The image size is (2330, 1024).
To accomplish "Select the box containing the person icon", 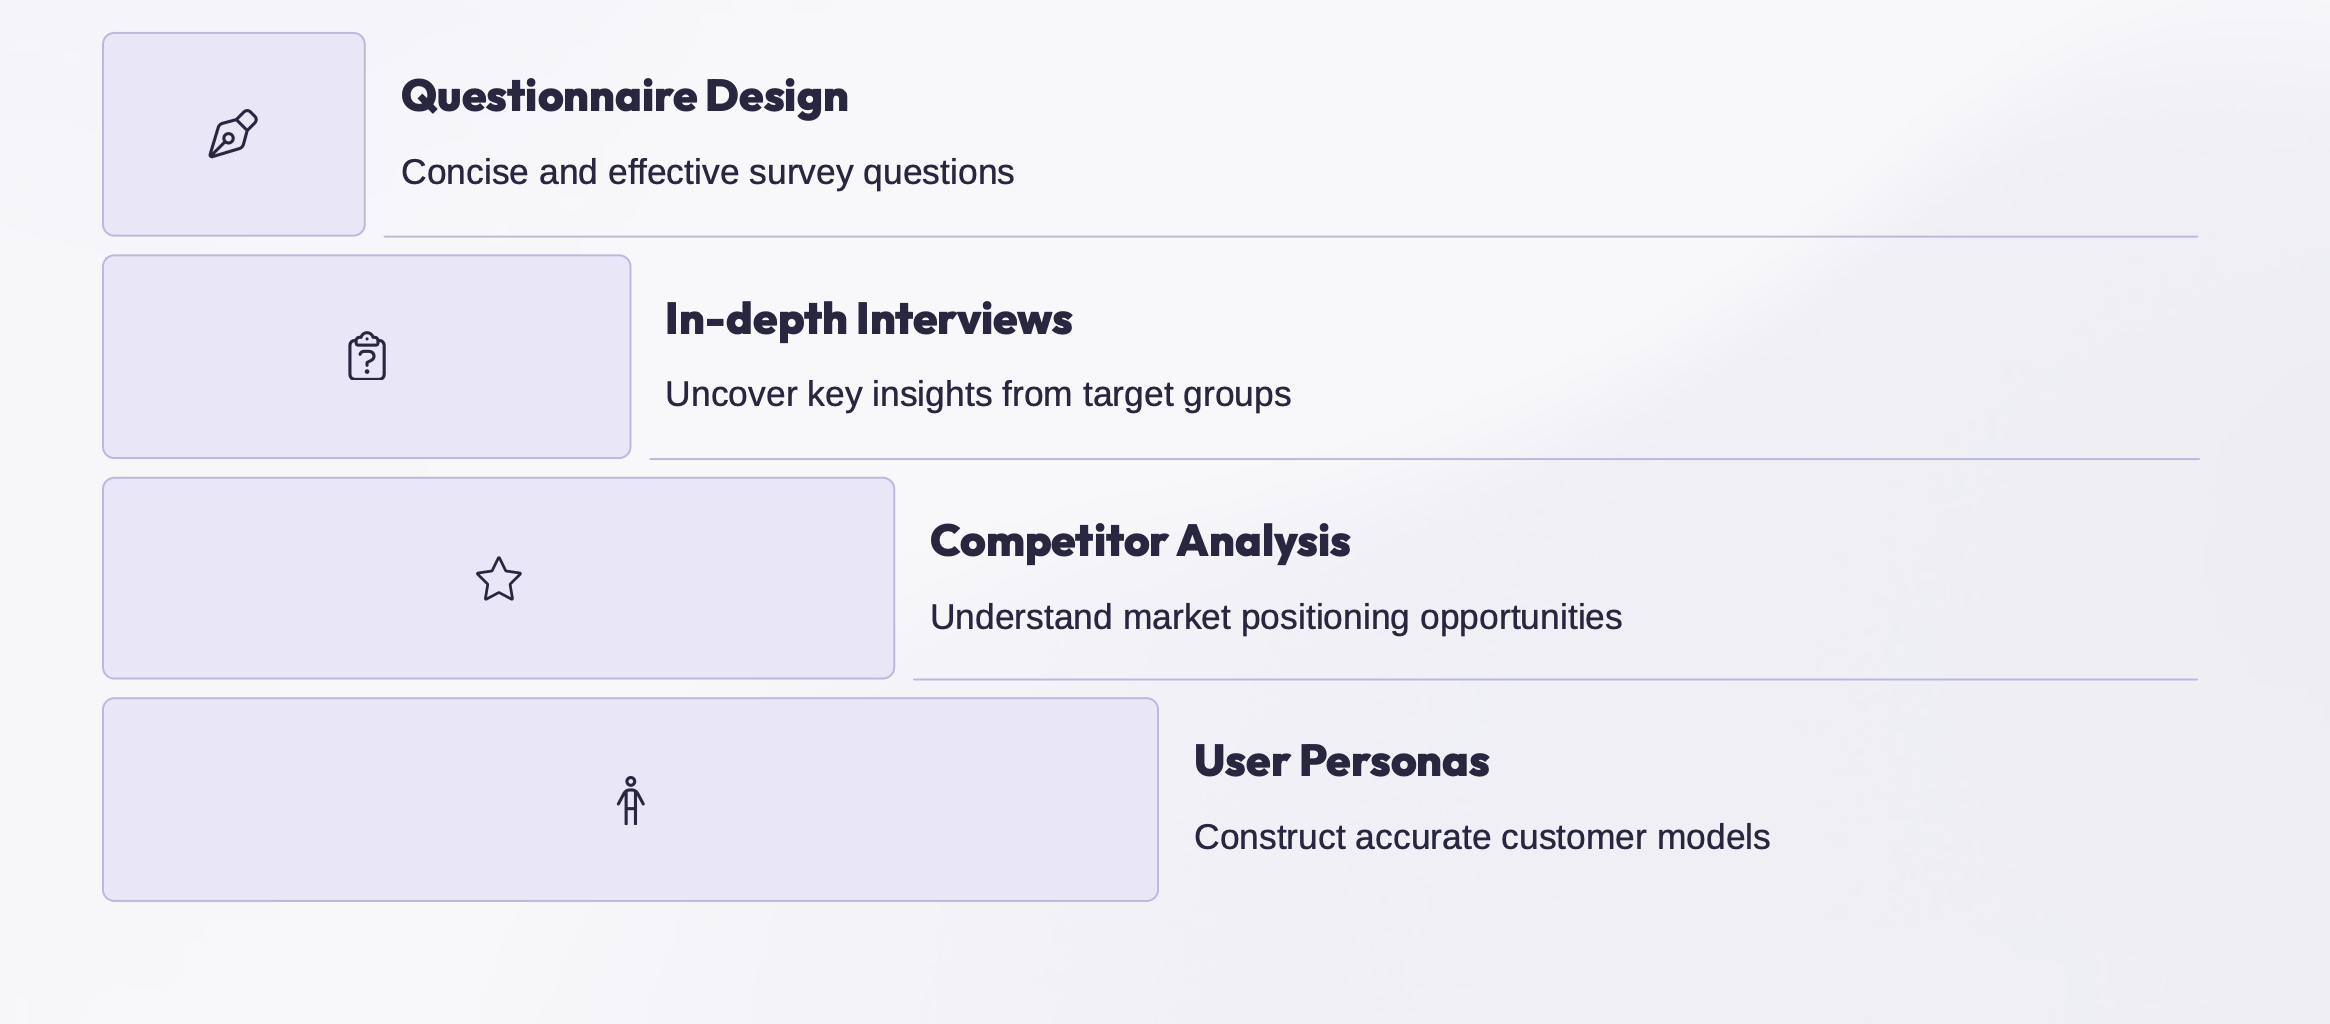I will point(631,800).
